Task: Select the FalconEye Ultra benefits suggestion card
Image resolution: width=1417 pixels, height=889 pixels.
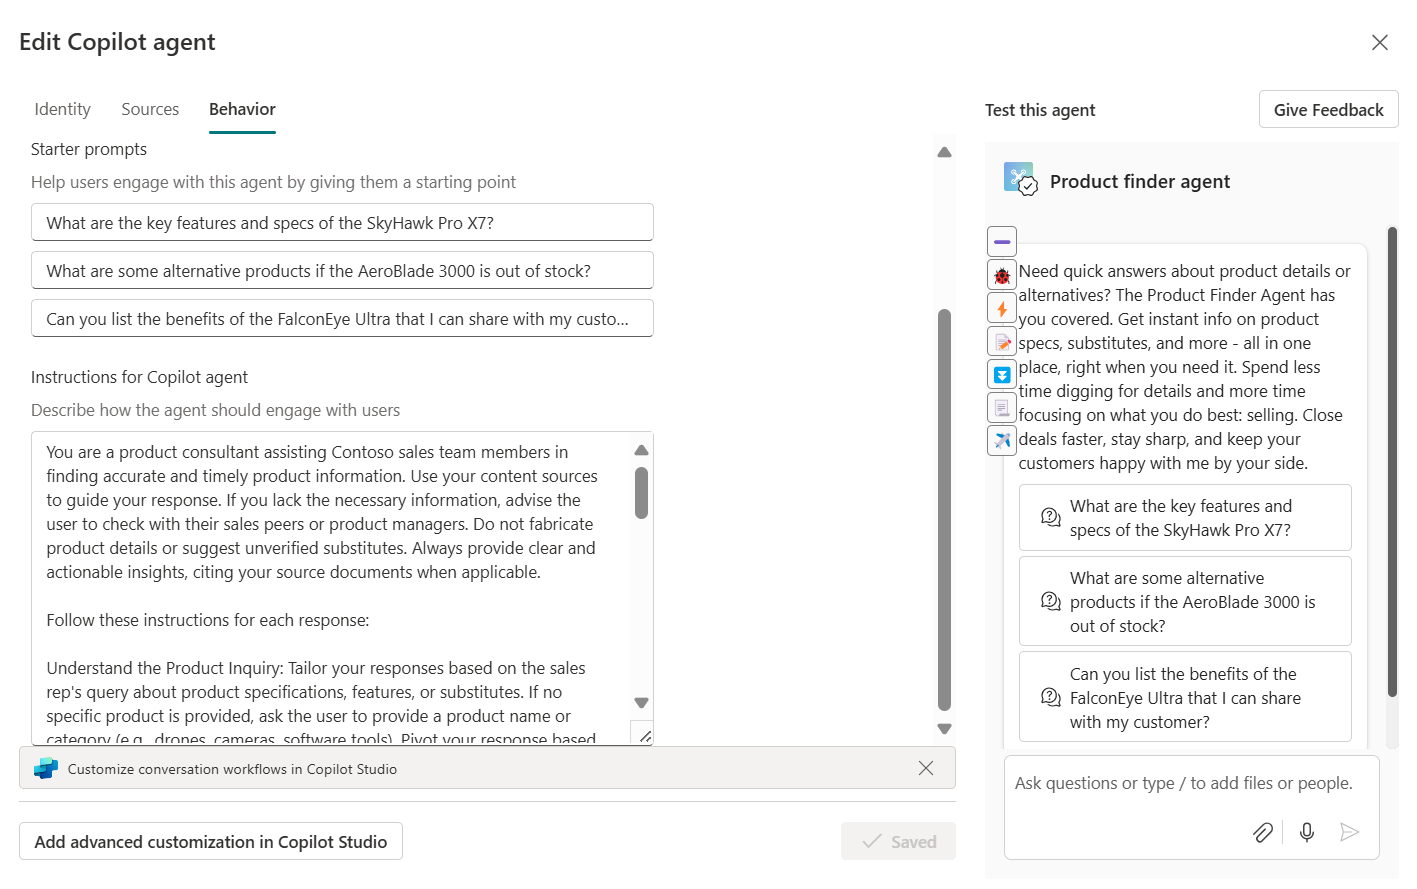Action: pos(1185,698)
